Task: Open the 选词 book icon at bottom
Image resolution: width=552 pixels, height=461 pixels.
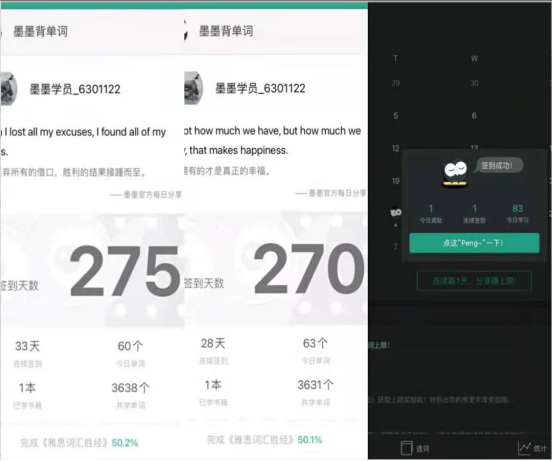Action: pyautogui.click(x=406, y=448)
